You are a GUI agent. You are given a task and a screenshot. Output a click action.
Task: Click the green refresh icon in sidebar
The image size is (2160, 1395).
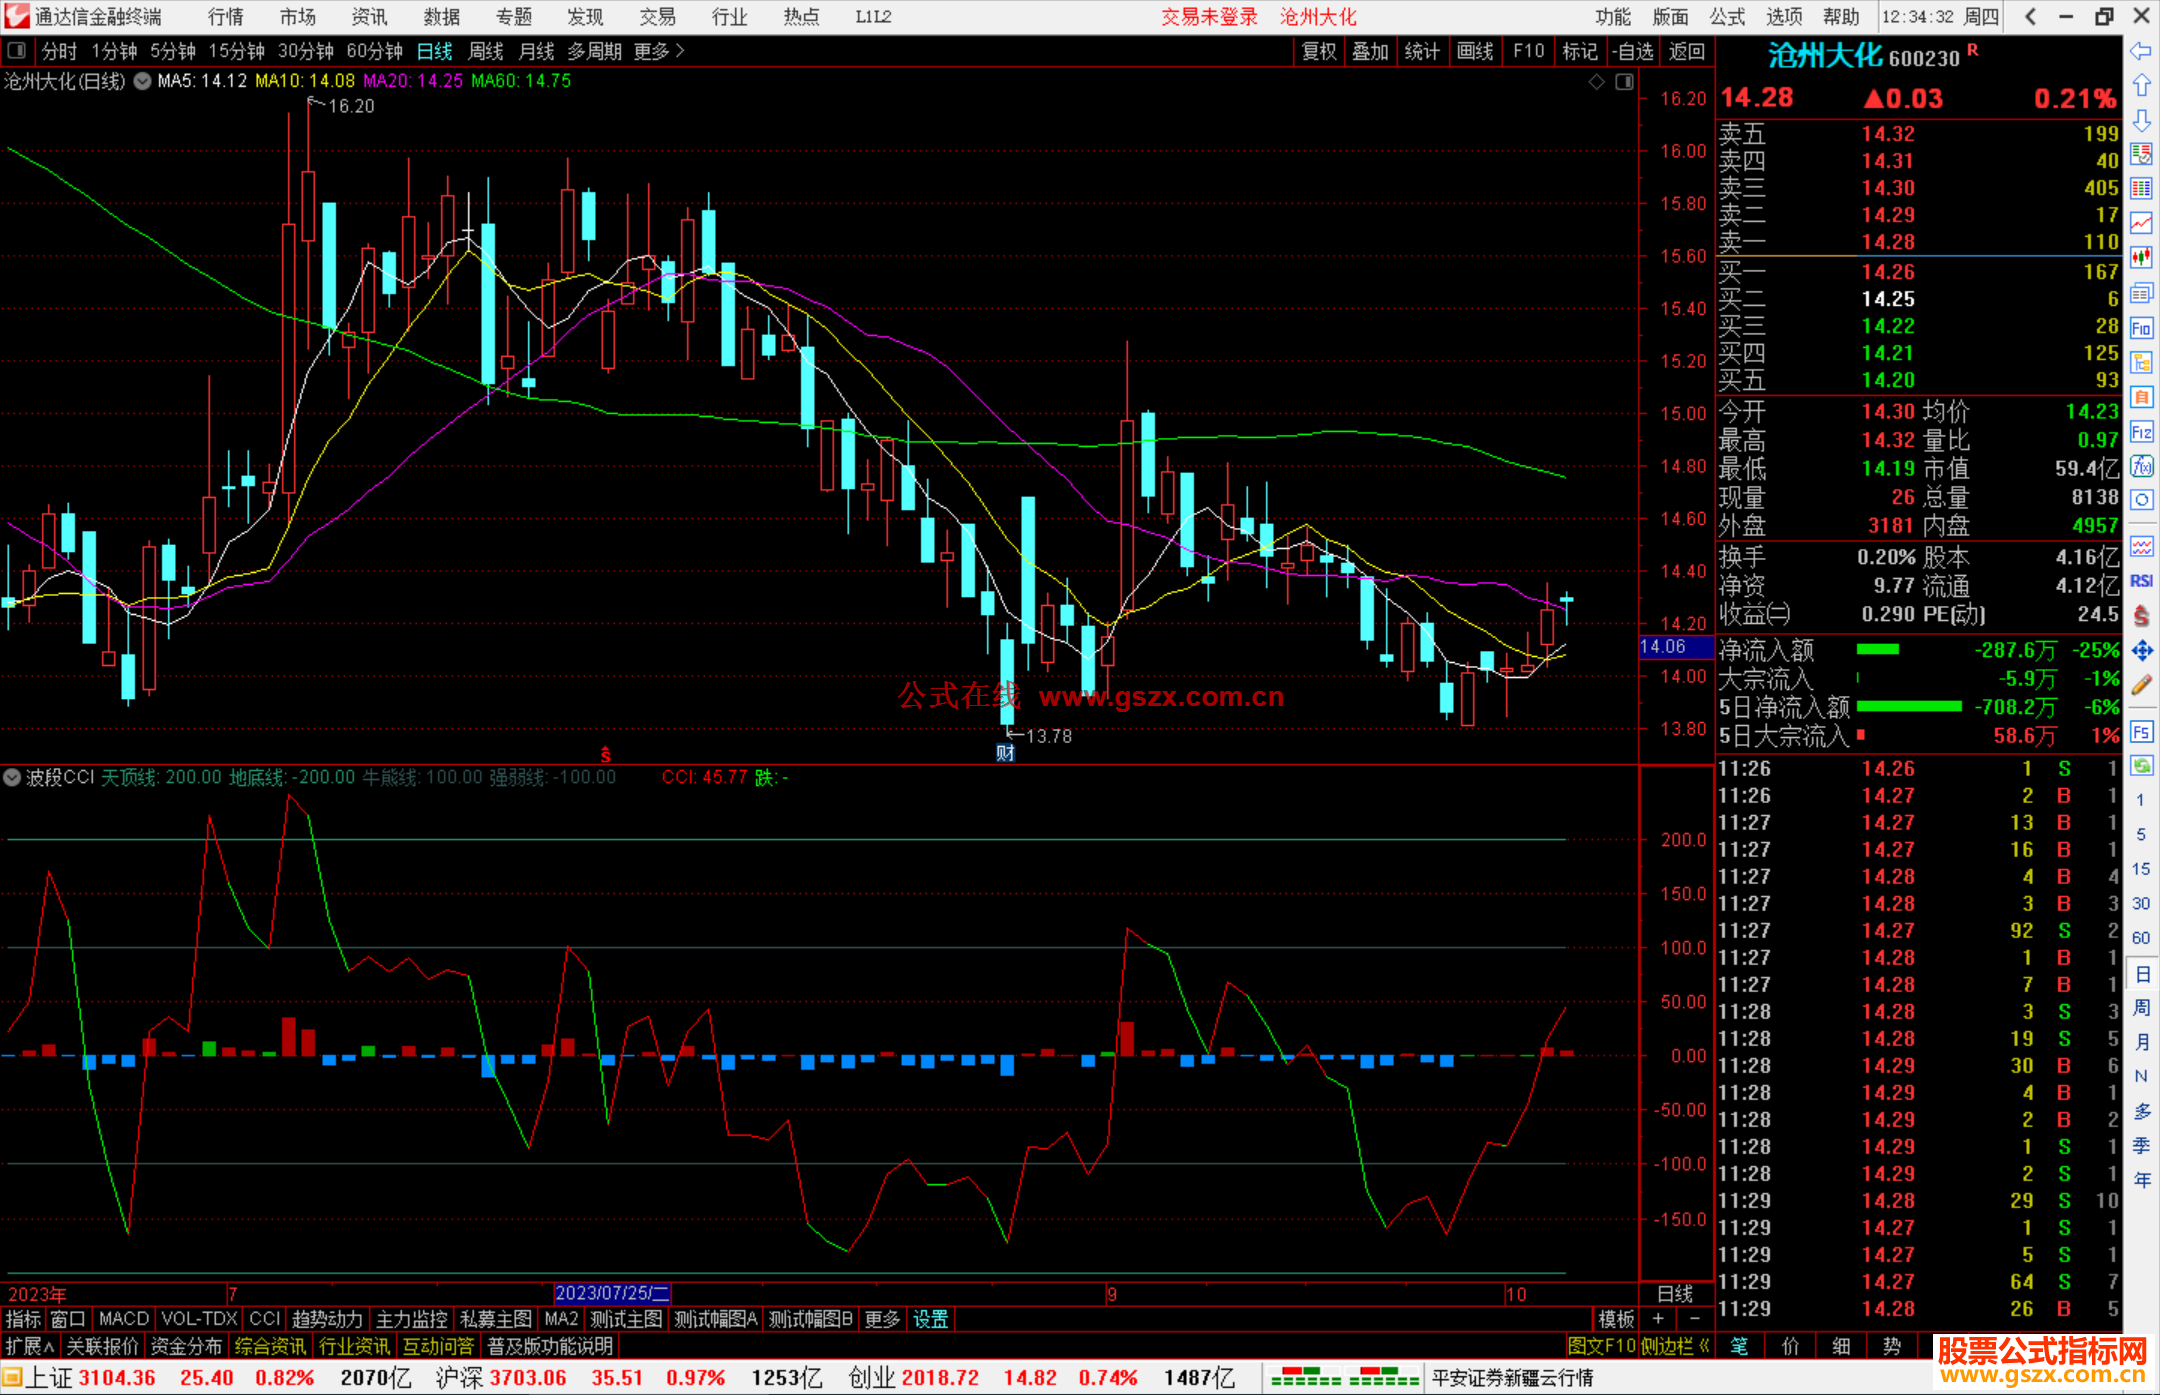2141,766
